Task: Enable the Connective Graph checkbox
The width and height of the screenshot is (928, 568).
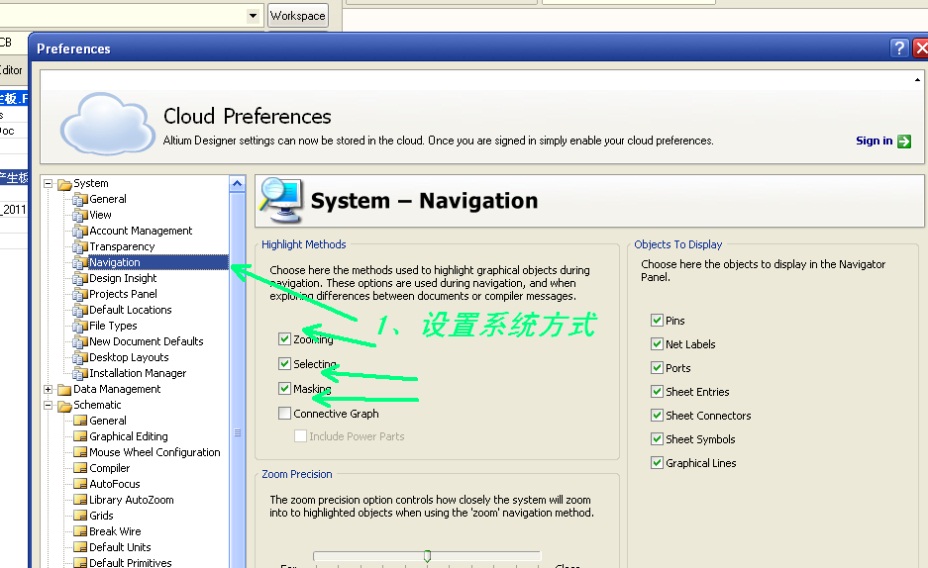Action: click(x=285, y=413)
